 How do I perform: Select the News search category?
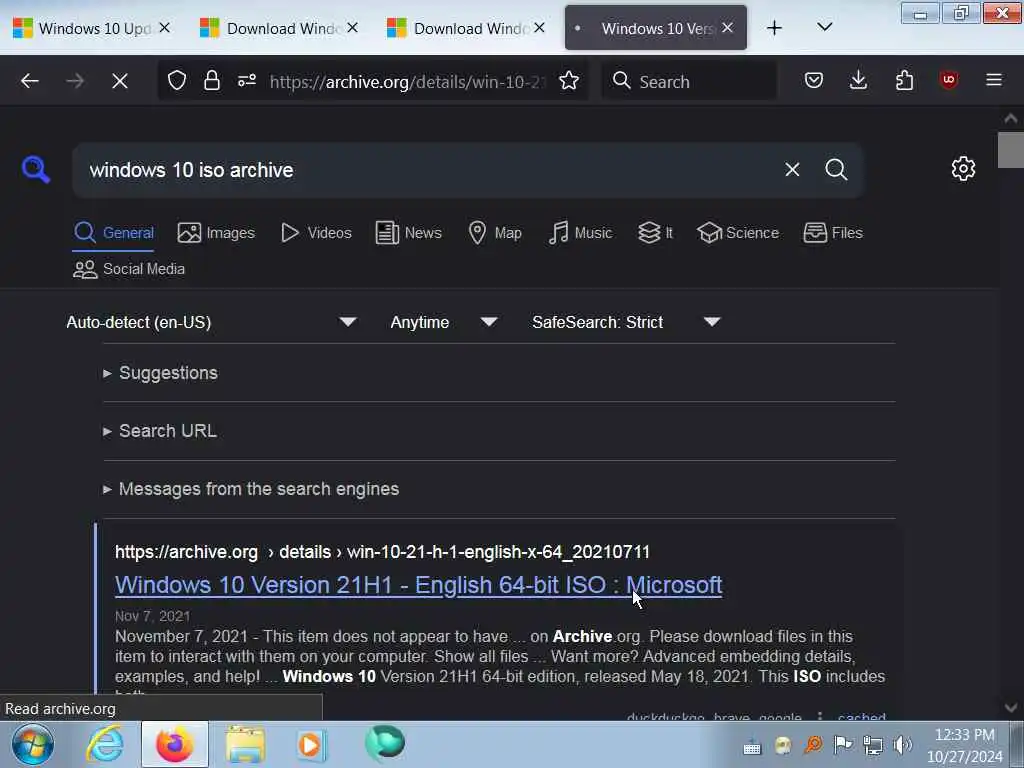tap(409, 233)
